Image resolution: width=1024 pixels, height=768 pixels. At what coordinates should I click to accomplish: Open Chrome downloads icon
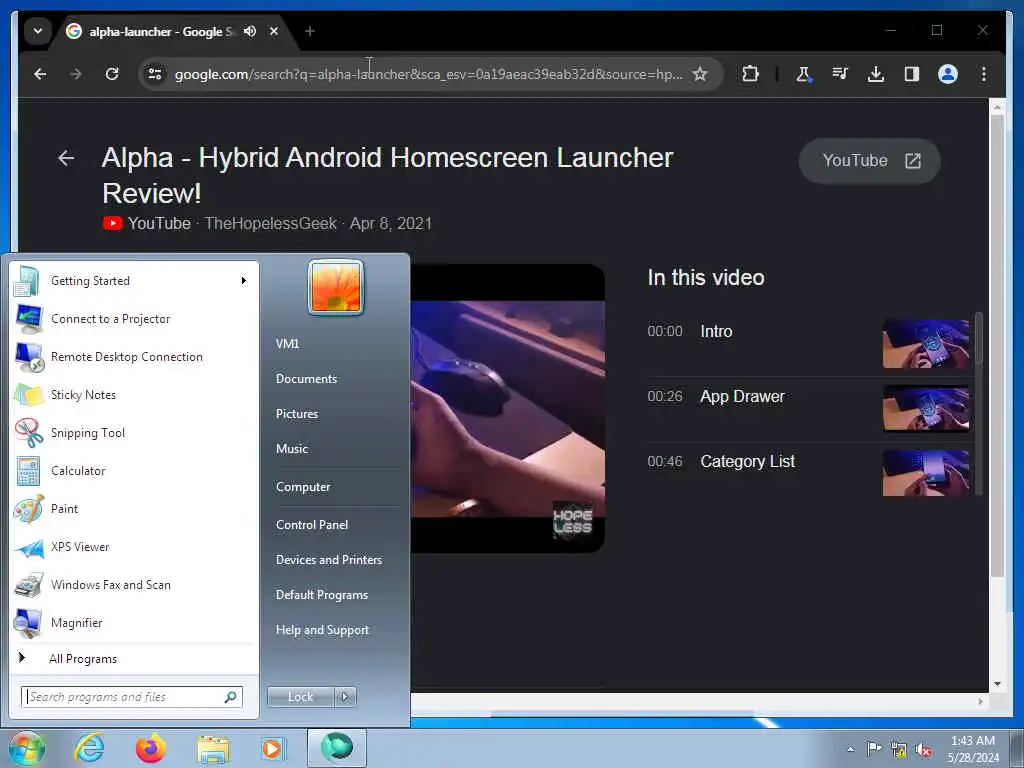click(x=876, y=74)
